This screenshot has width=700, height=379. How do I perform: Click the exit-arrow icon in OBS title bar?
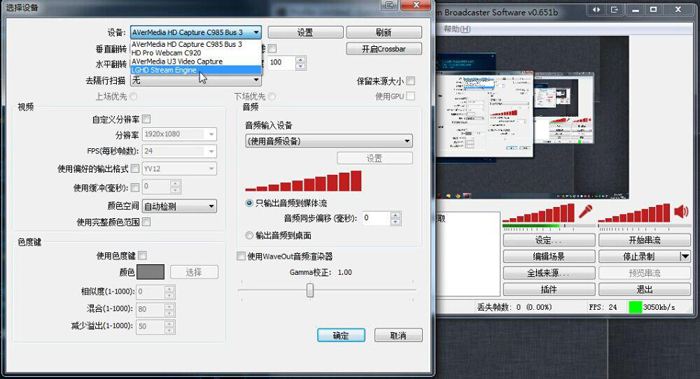(615, 9)
